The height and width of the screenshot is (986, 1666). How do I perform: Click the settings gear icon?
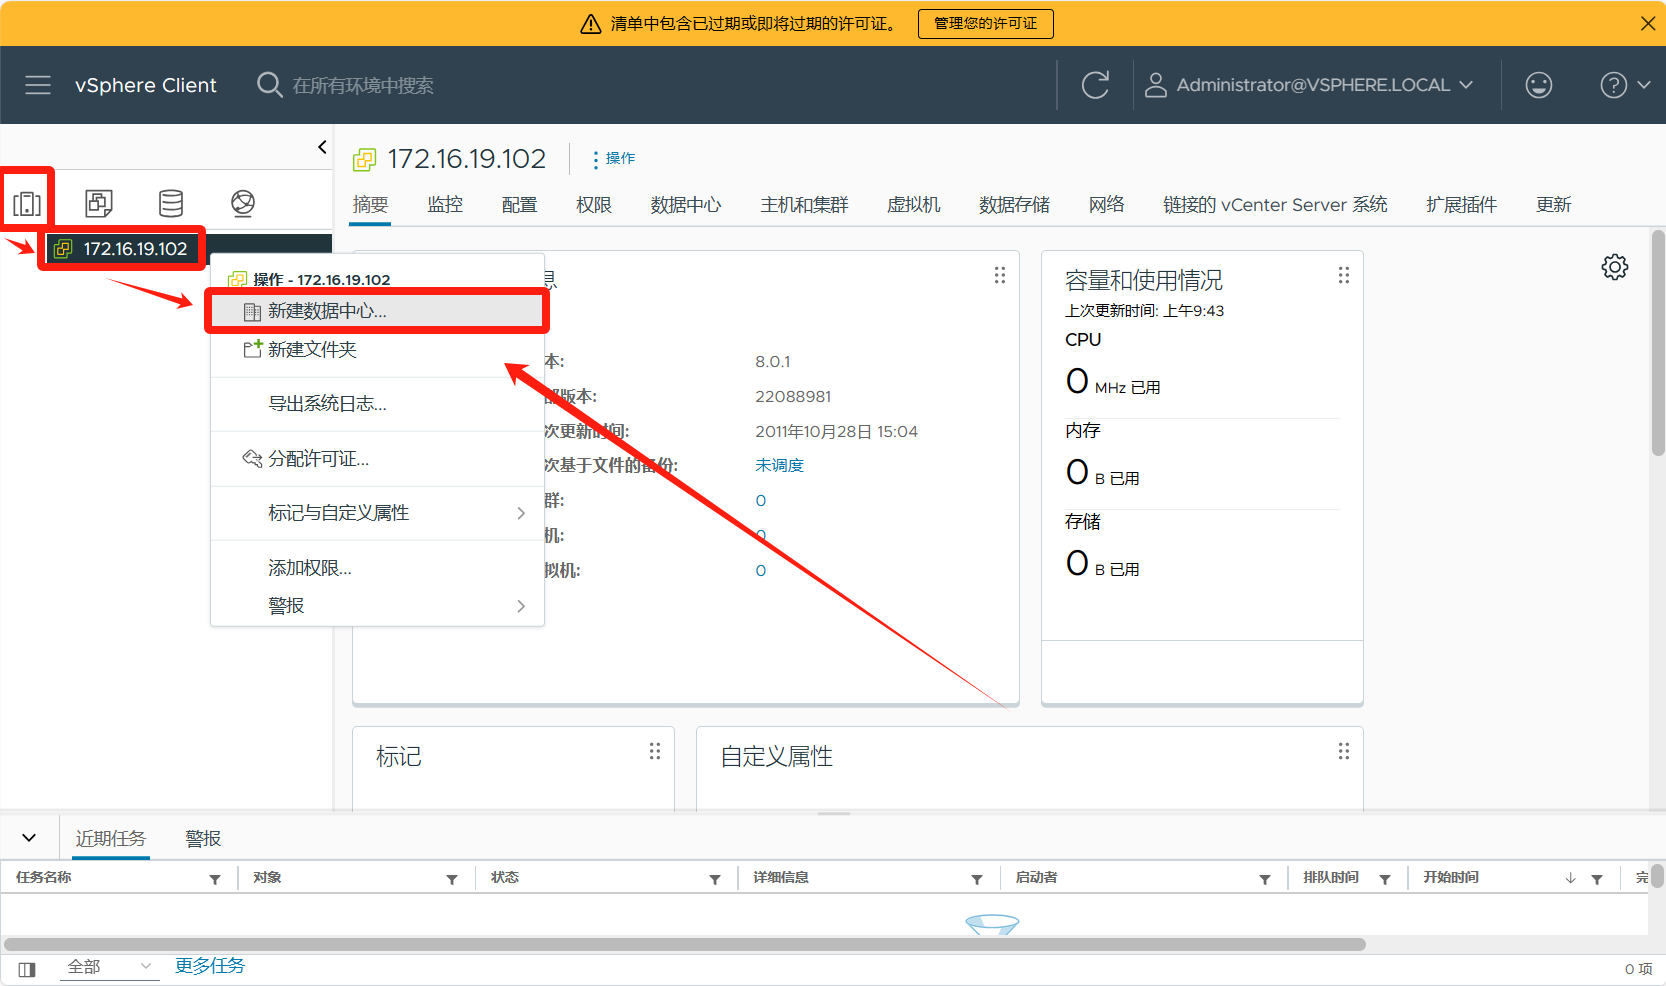[x=1614, y=267]
